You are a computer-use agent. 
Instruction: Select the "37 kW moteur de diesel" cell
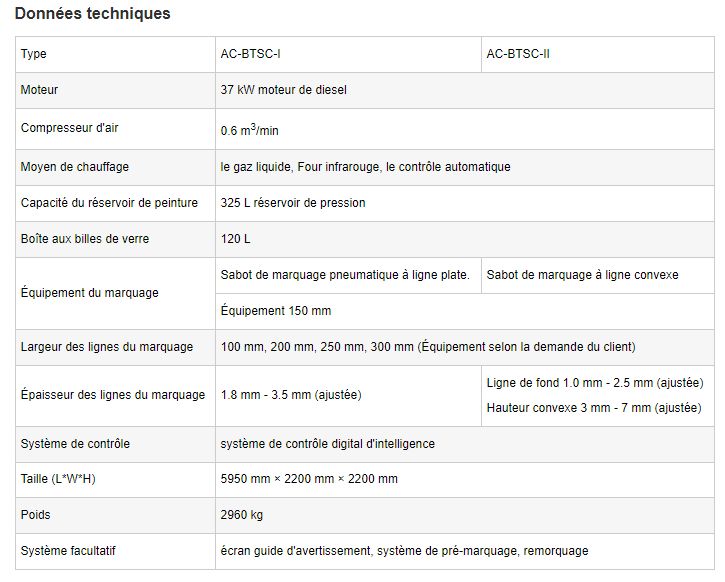coord(284,90)
